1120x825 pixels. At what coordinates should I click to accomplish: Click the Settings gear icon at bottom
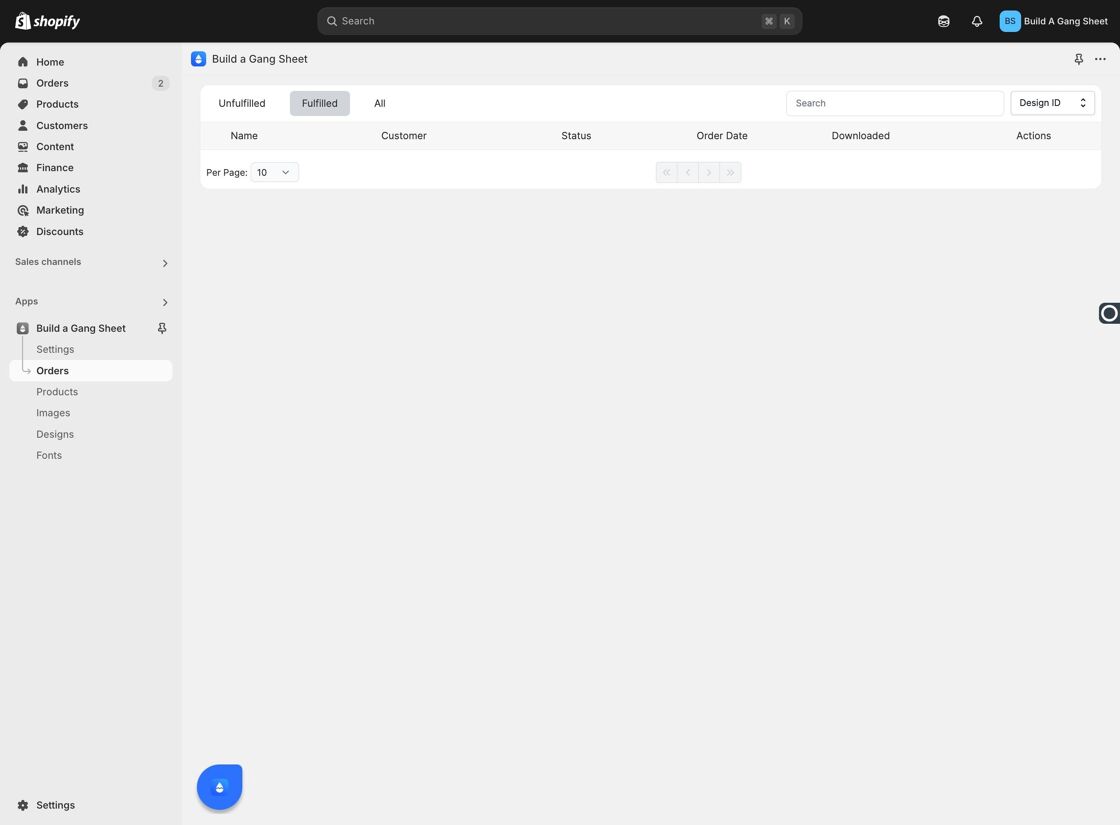23,805
